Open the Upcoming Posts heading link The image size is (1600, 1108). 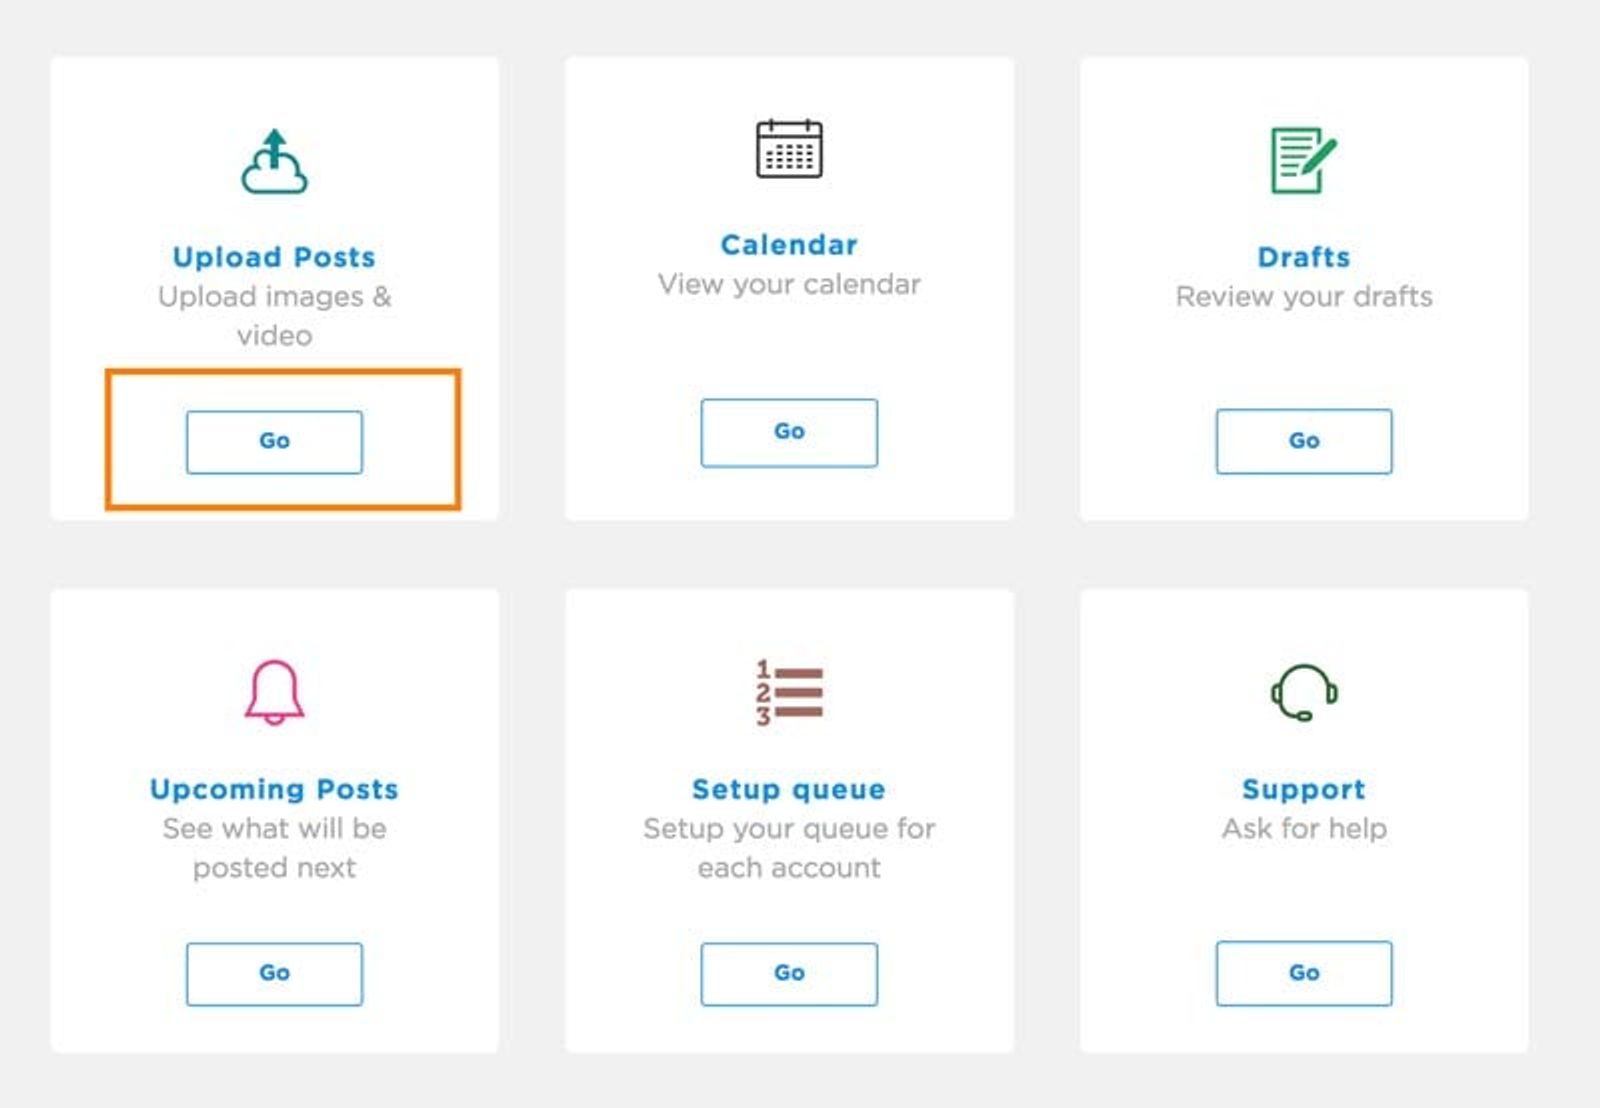(x=274, y=789)
